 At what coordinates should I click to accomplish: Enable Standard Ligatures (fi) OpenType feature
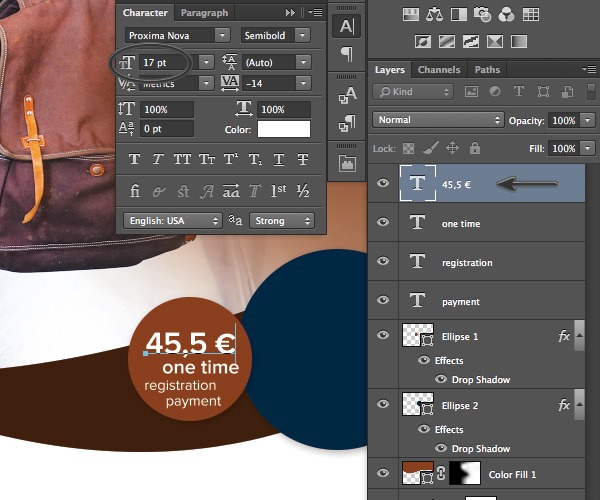(x=135, y=191)
